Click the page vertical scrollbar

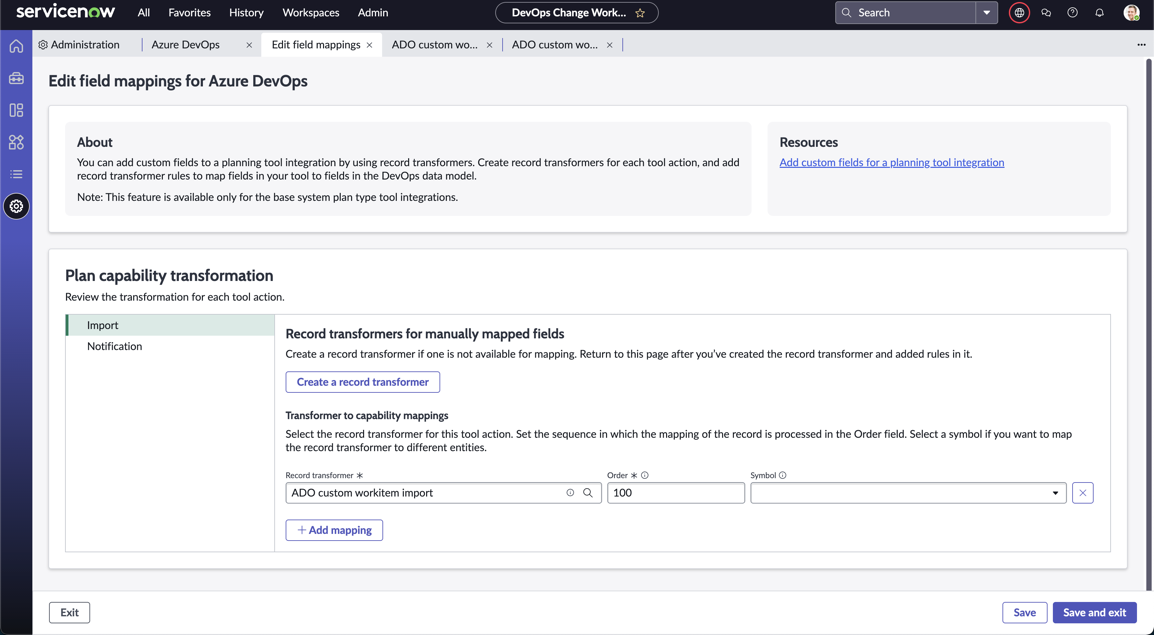coord(1149,324)
